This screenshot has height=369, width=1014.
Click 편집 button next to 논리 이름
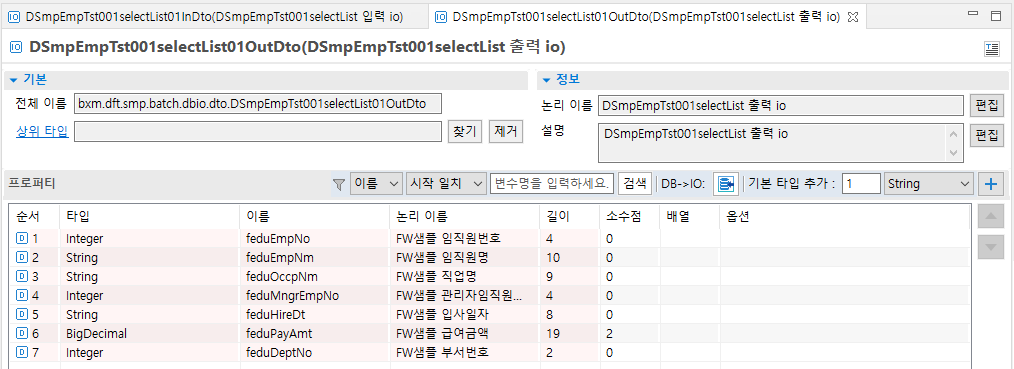(986, 105)
